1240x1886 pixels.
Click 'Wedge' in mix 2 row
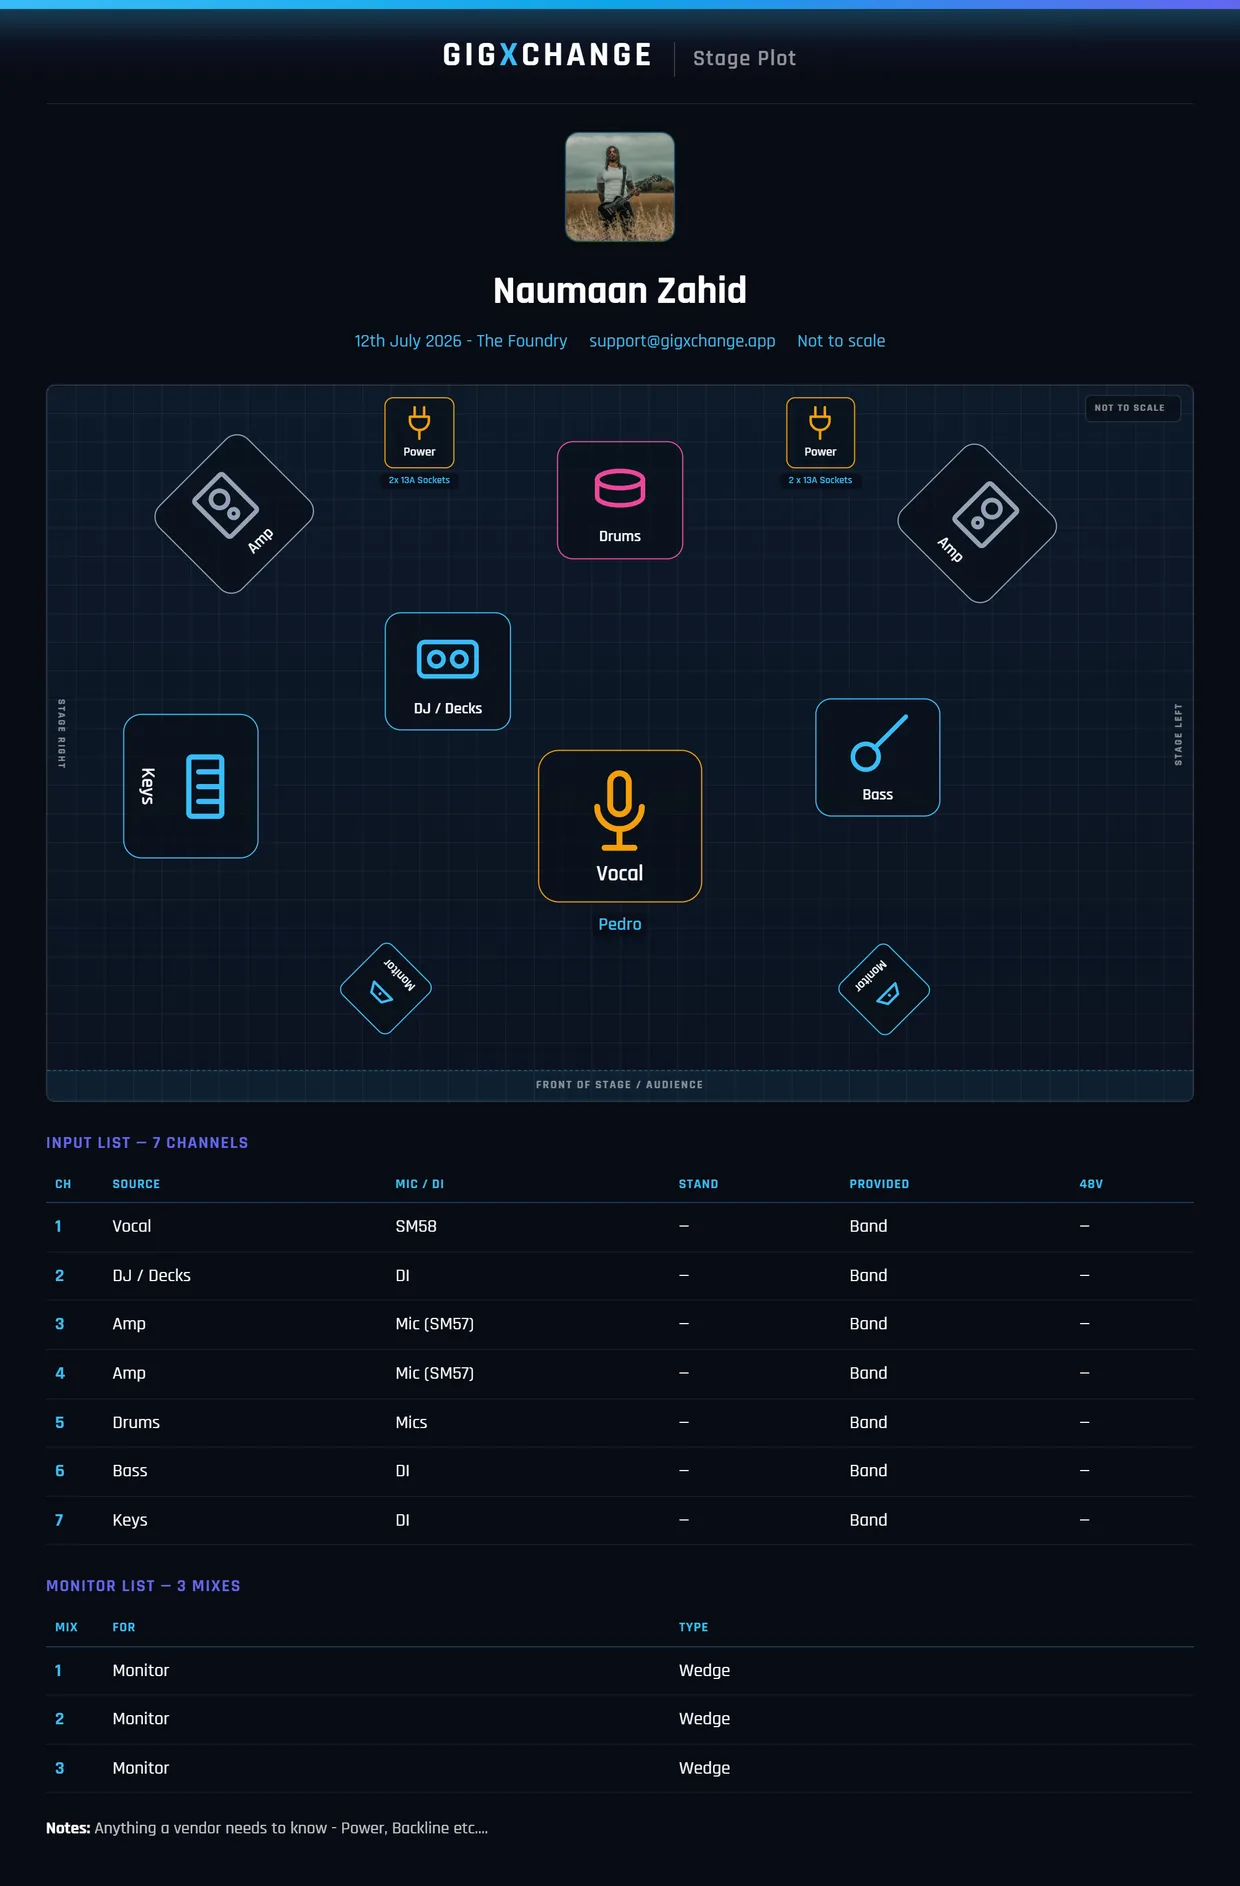pyautogui.click(x=704, y=1719)
